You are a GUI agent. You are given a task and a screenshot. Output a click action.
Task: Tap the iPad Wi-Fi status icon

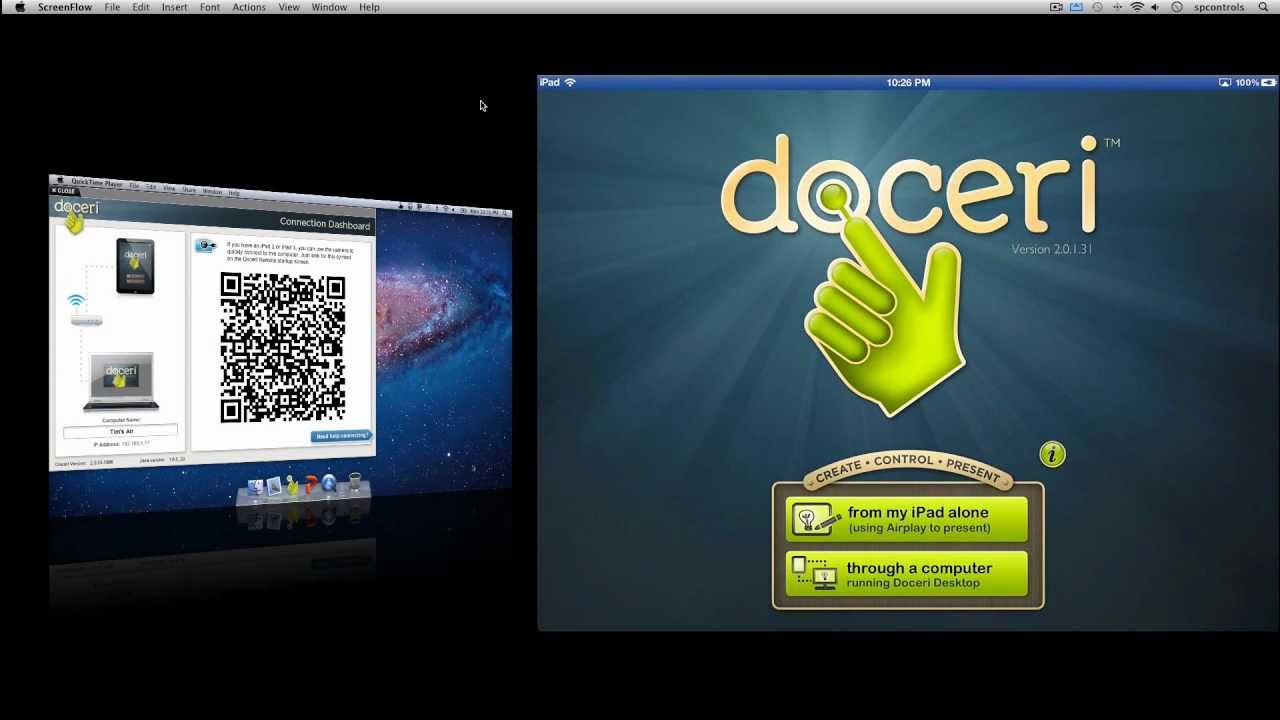tap(570, 82)
